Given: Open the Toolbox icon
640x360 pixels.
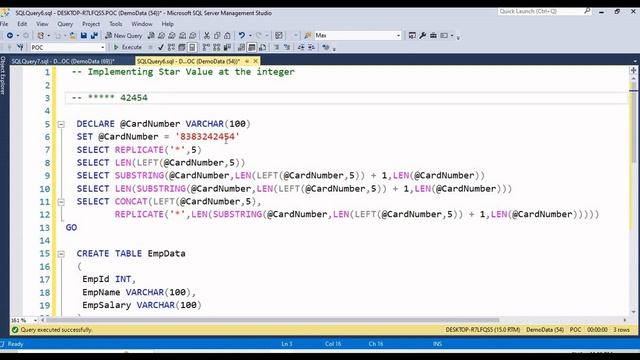Looking at the screenshot, I should (433, 36).
